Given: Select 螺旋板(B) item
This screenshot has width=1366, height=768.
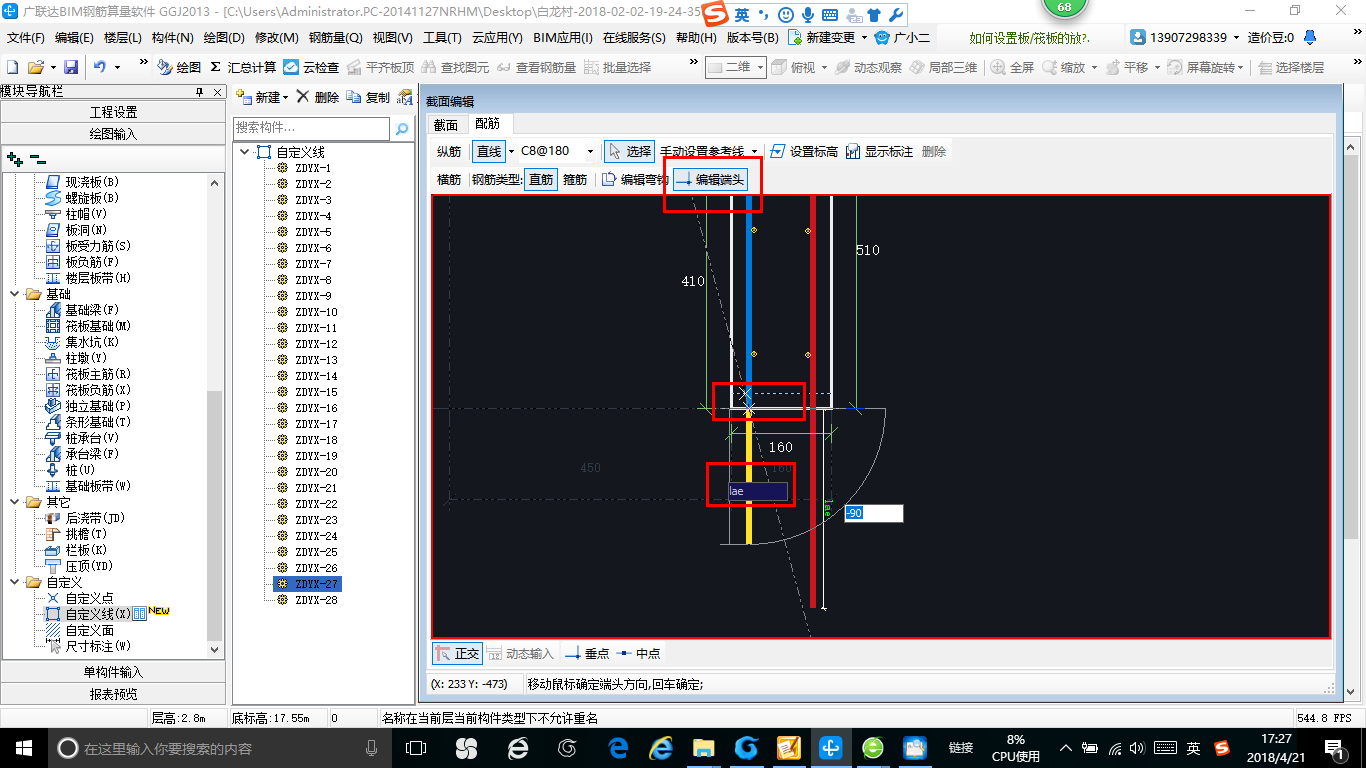Looking at the screenshot, I should pos(82,198).
